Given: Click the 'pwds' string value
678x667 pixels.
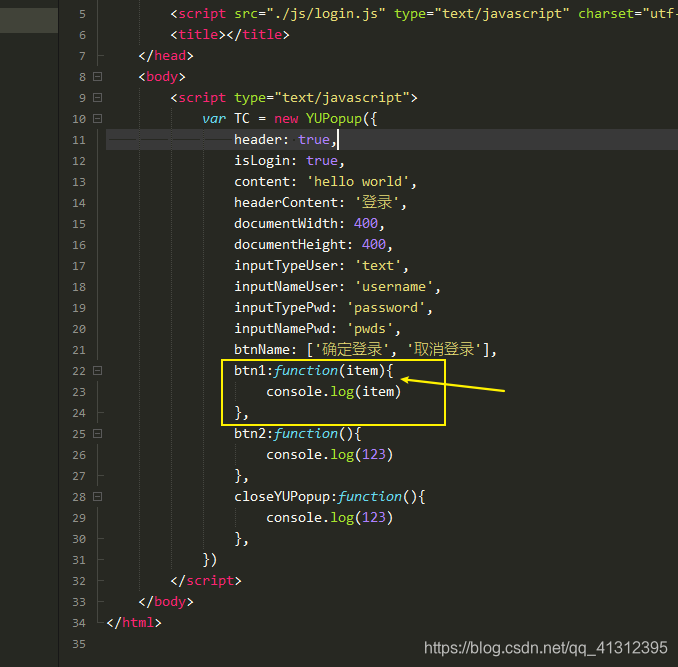Looking at the screenshot, I should click(370, 329).
